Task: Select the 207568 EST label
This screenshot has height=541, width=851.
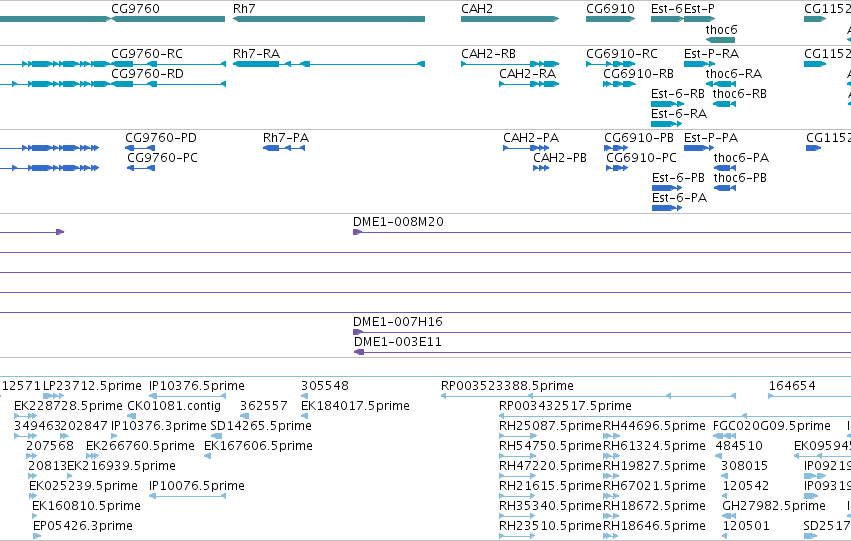Action: click(50, 446)
